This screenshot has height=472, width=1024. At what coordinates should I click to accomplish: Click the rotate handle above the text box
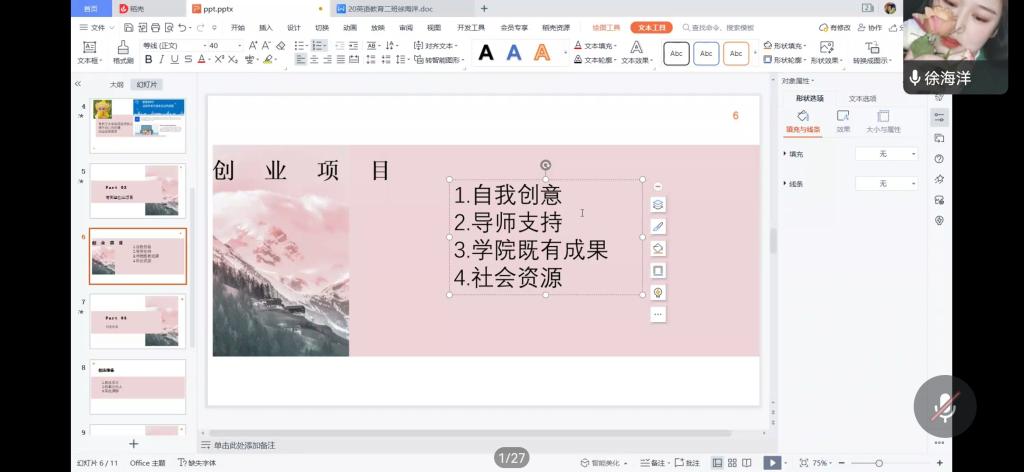click(x=545, y=165)
